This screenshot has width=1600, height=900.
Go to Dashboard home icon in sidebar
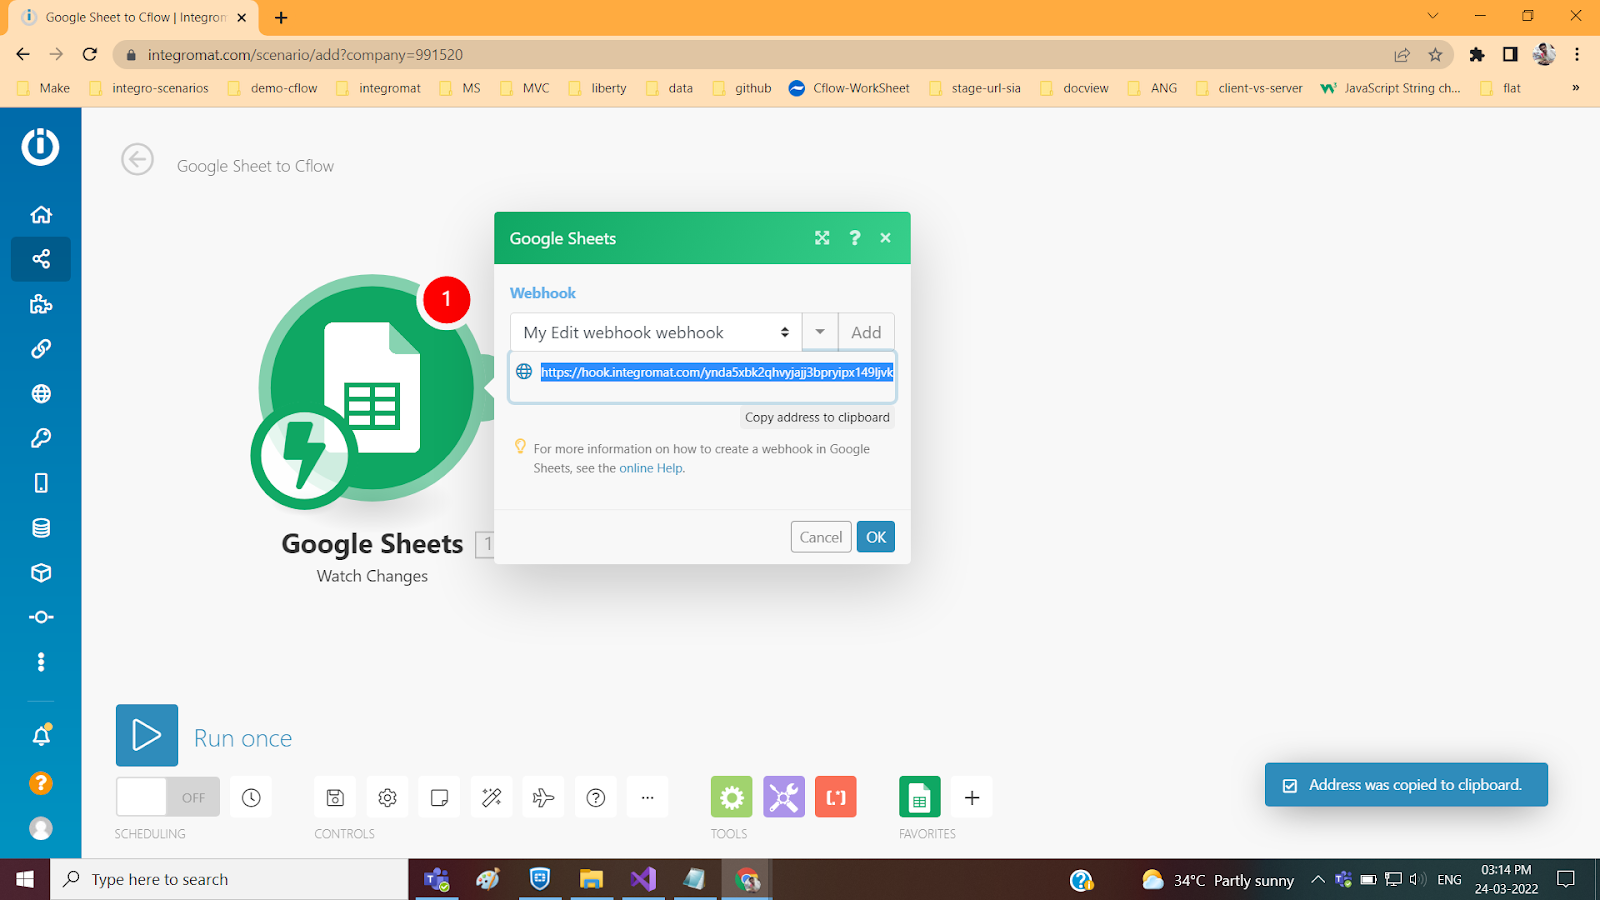41,215
